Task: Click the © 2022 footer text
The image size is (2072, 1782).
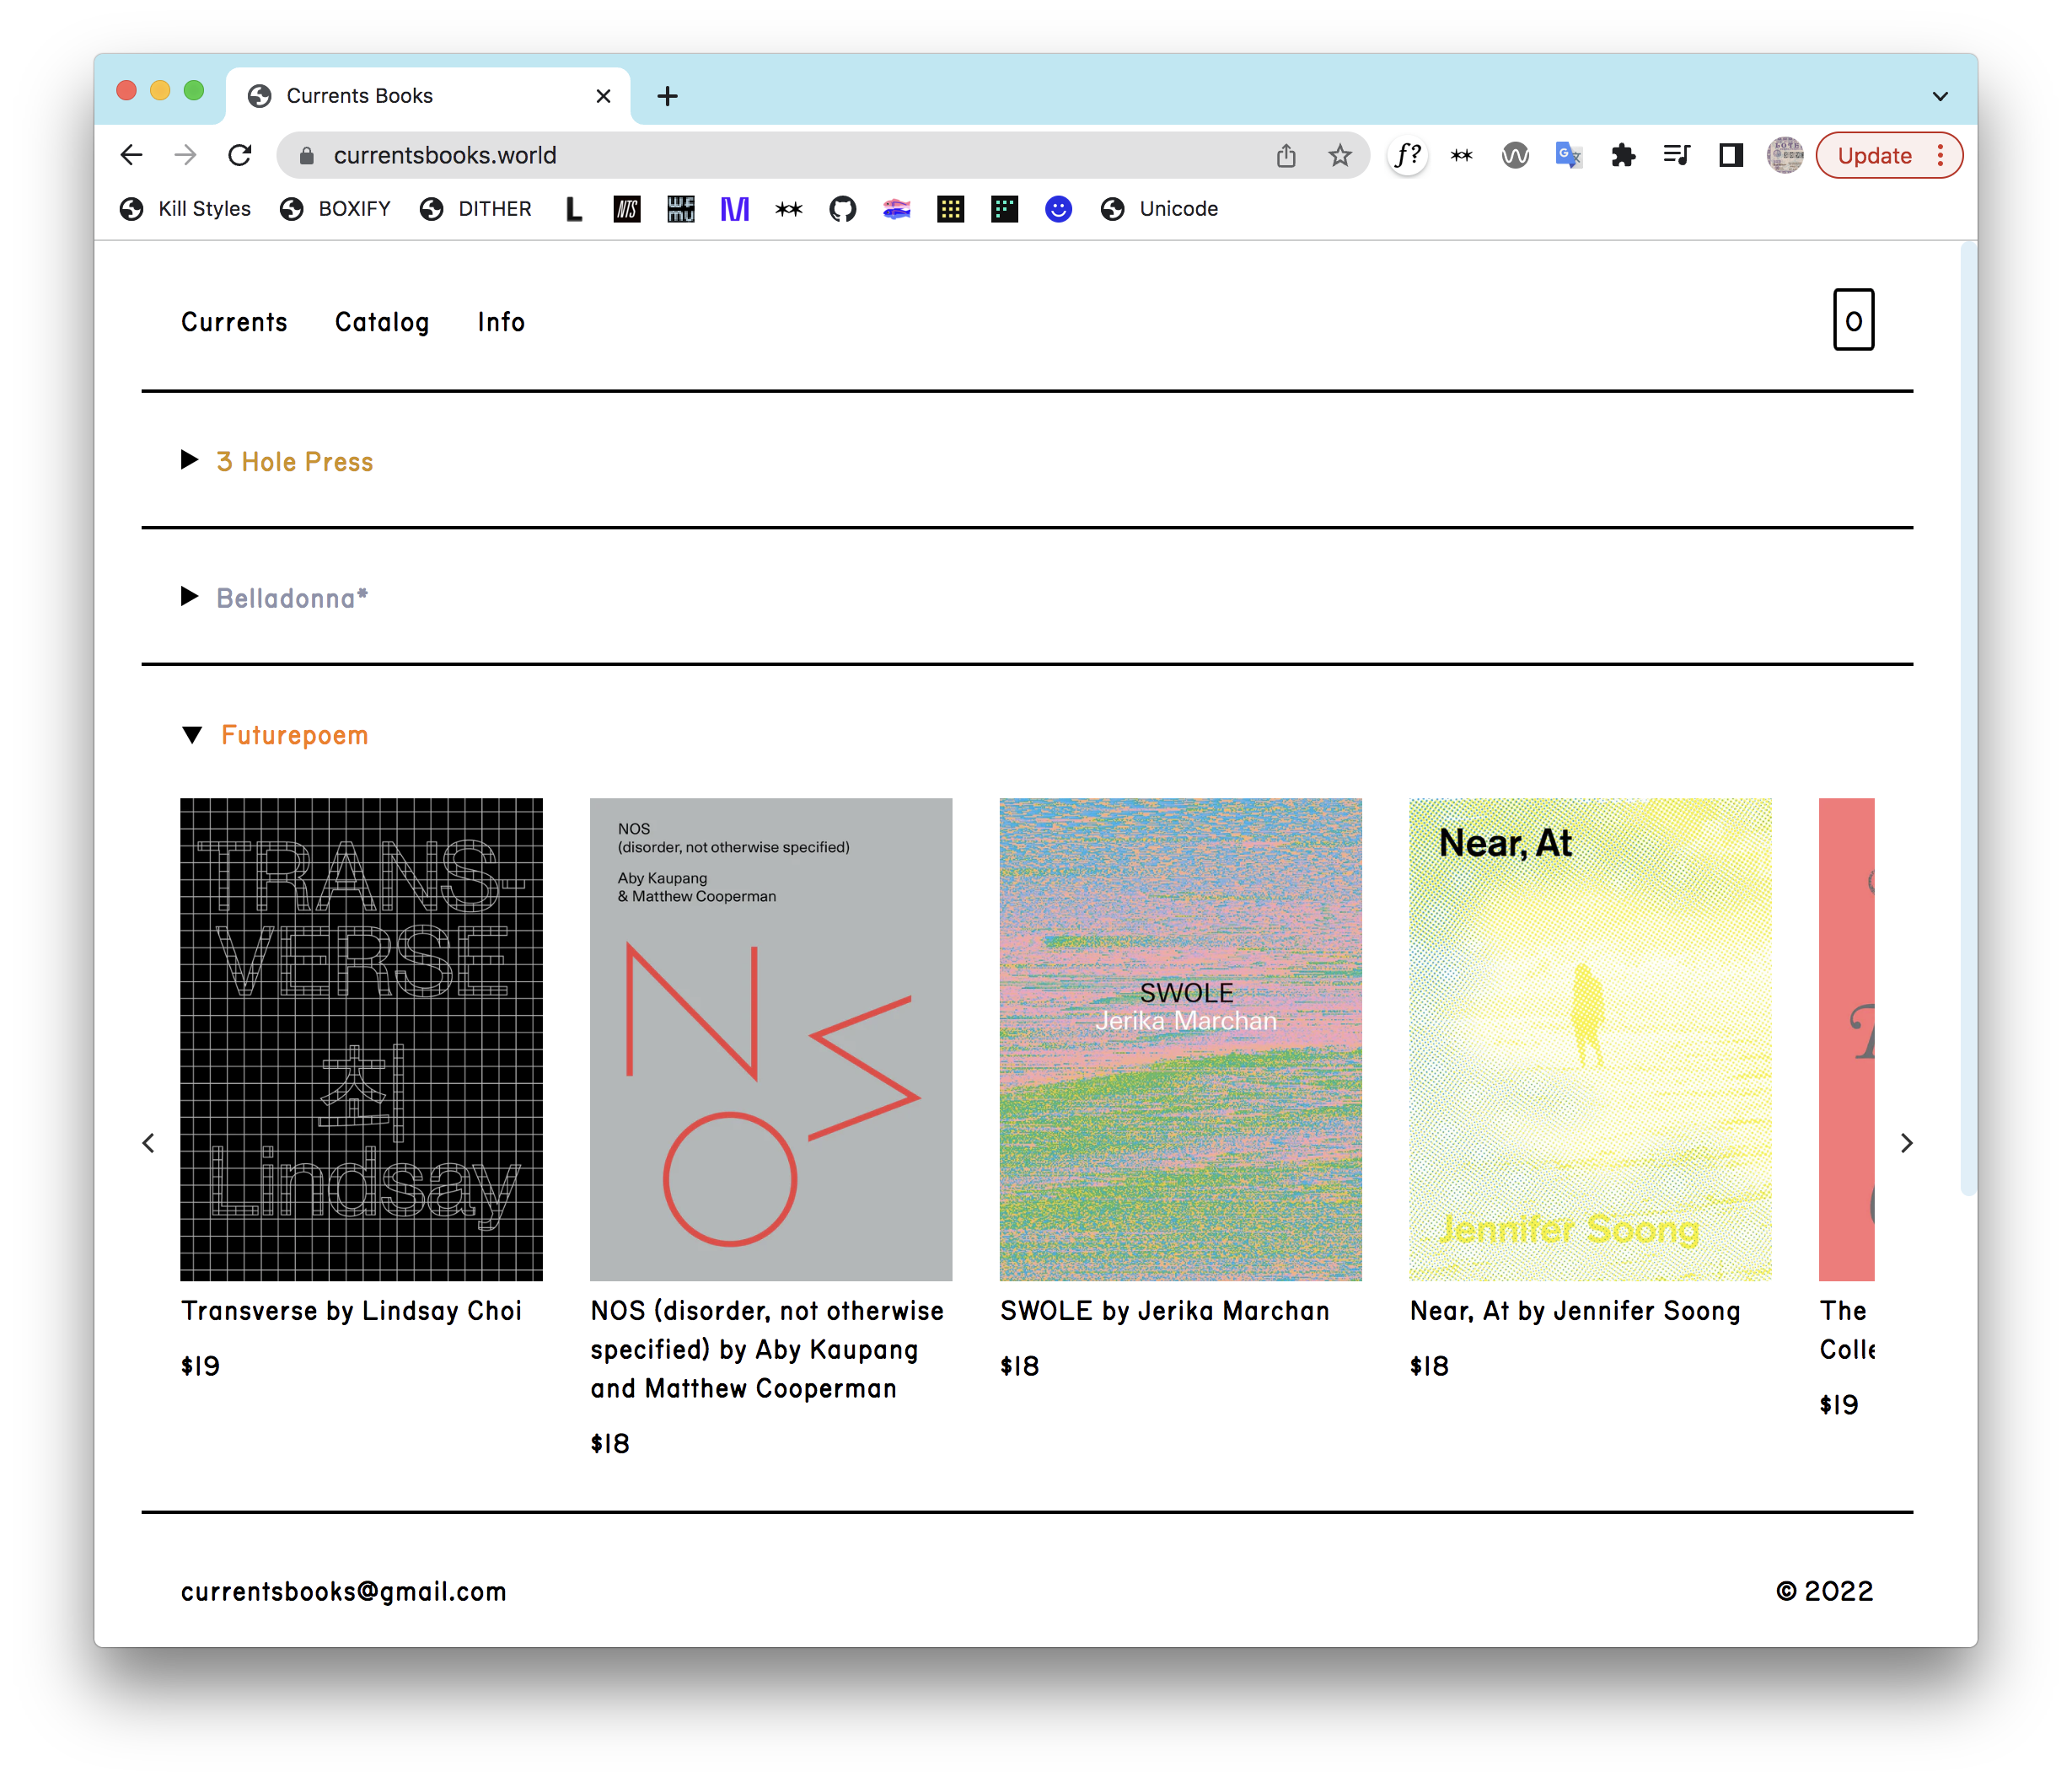Action: pos(1825,1591)
